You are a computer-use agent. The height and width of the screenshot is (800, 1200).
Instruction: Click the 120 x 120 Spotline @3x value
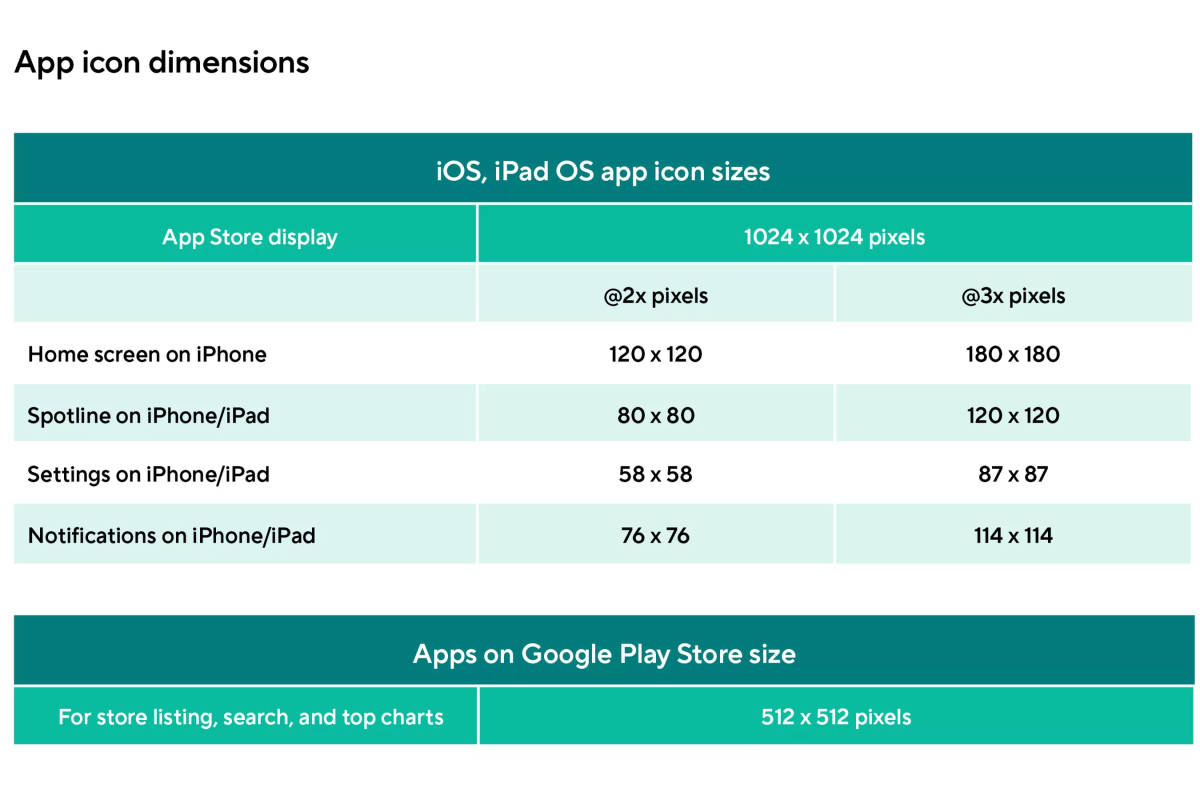[1013, 415]
